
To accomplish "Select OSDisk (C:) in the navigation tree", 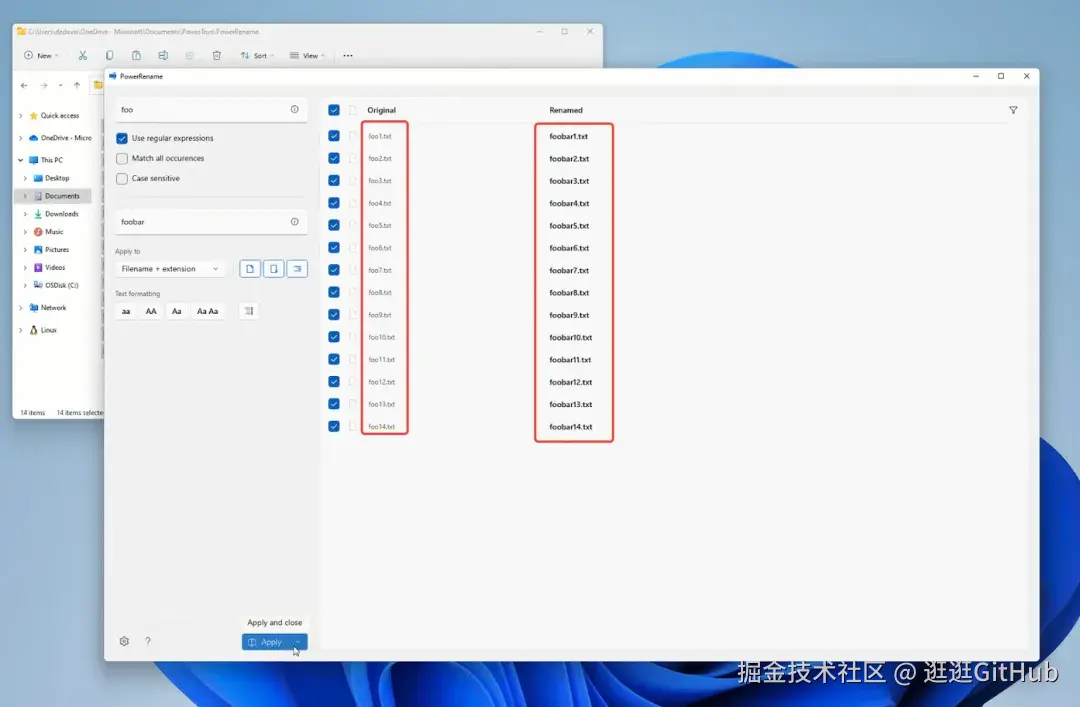I will pyautogui.click(x=61, y=285).
